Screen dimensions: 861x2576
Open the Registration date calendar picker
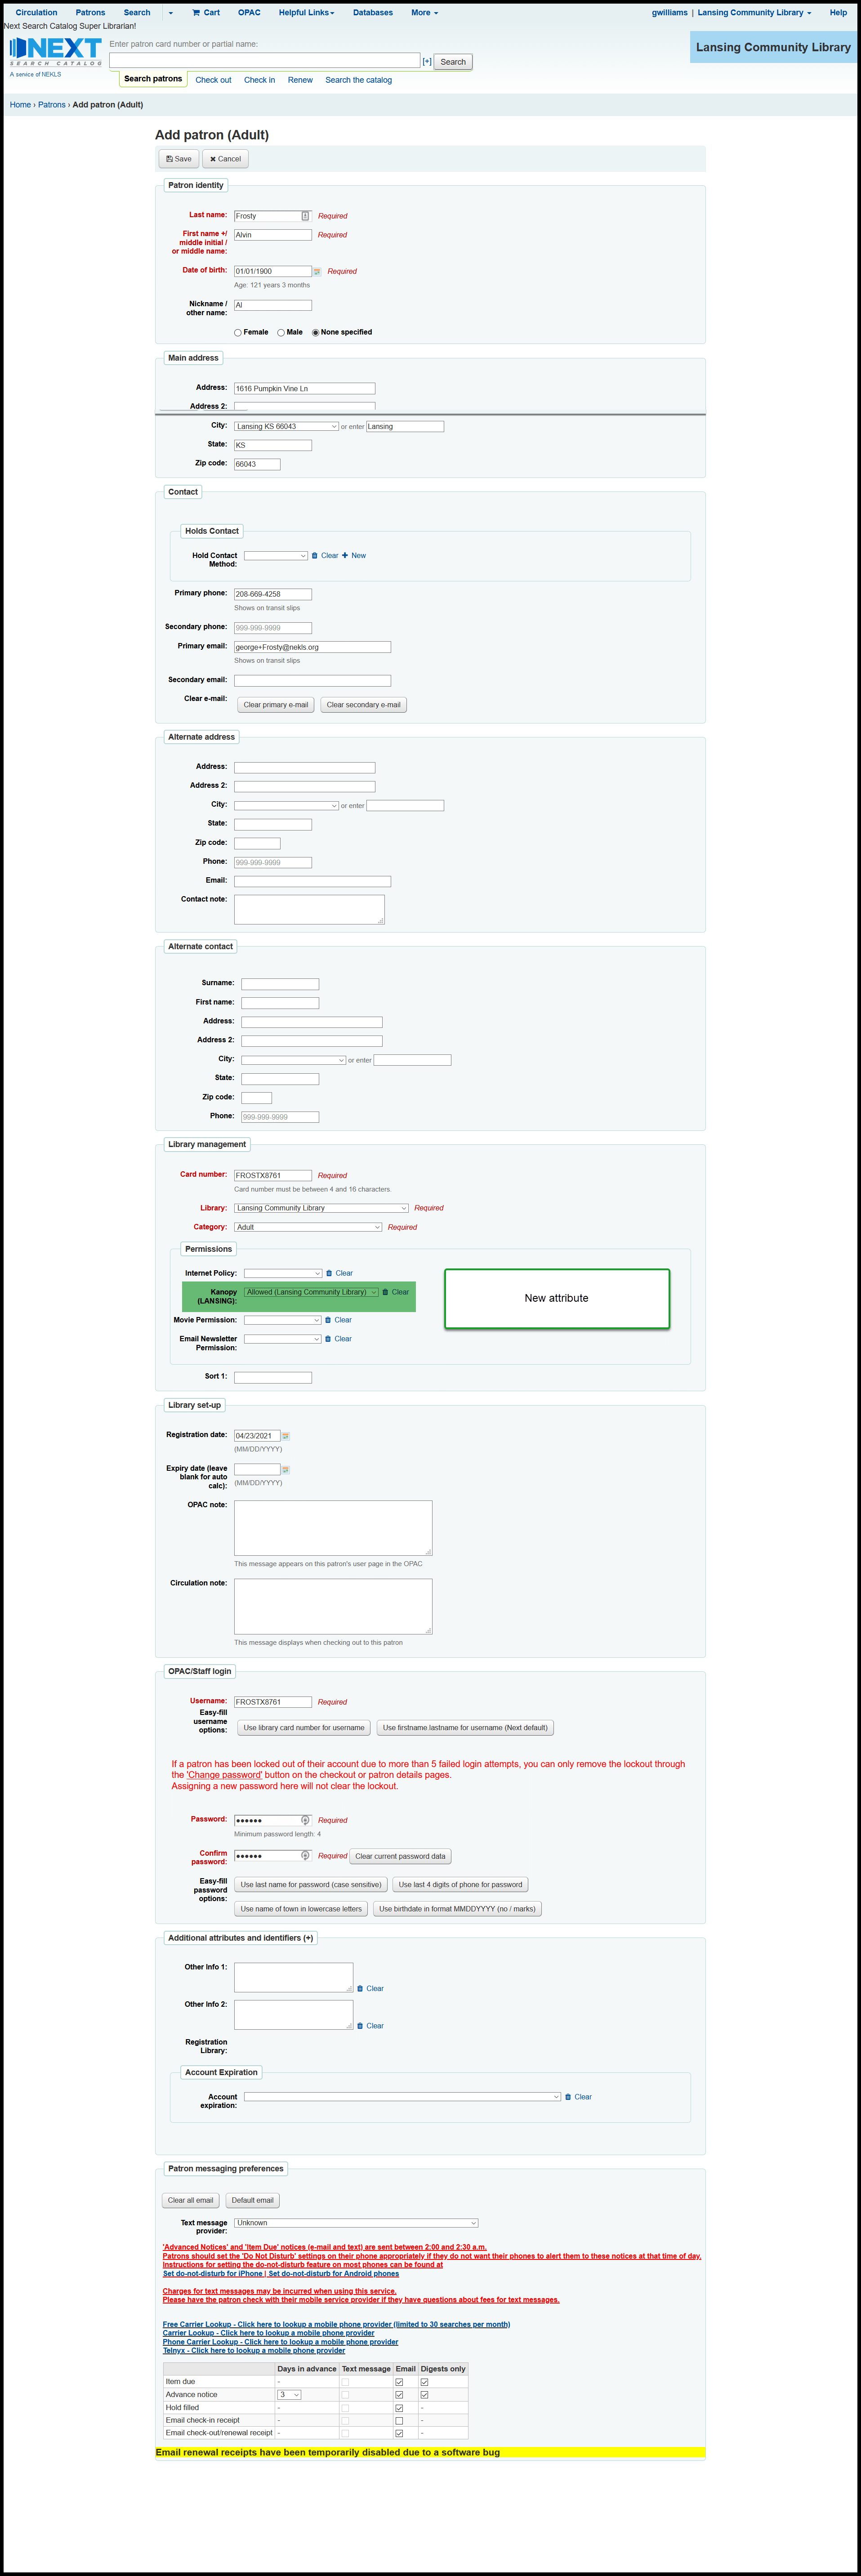285,1436
